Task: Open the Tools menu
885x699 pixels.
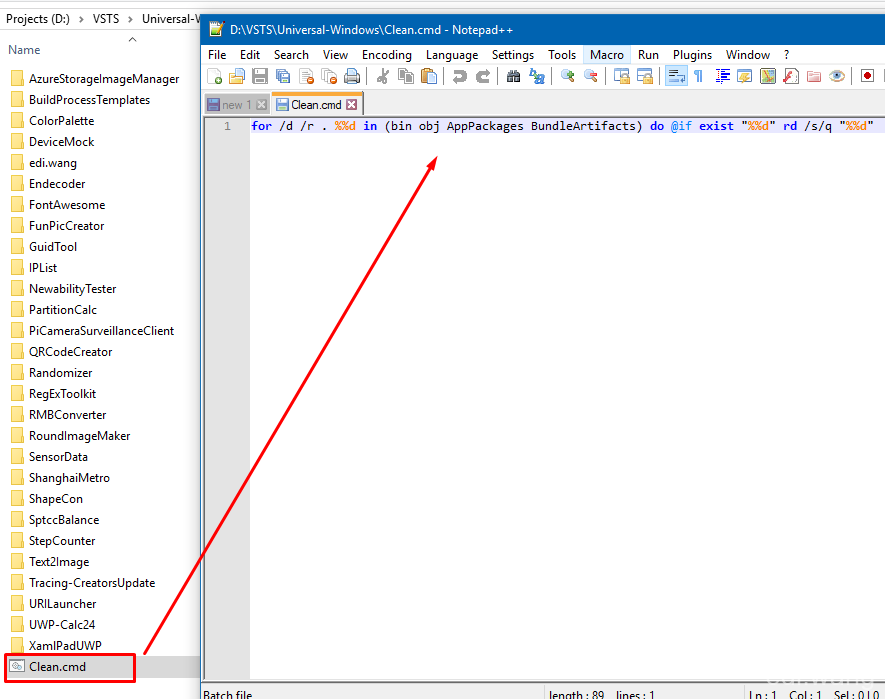Action: (x=562, y=55)
